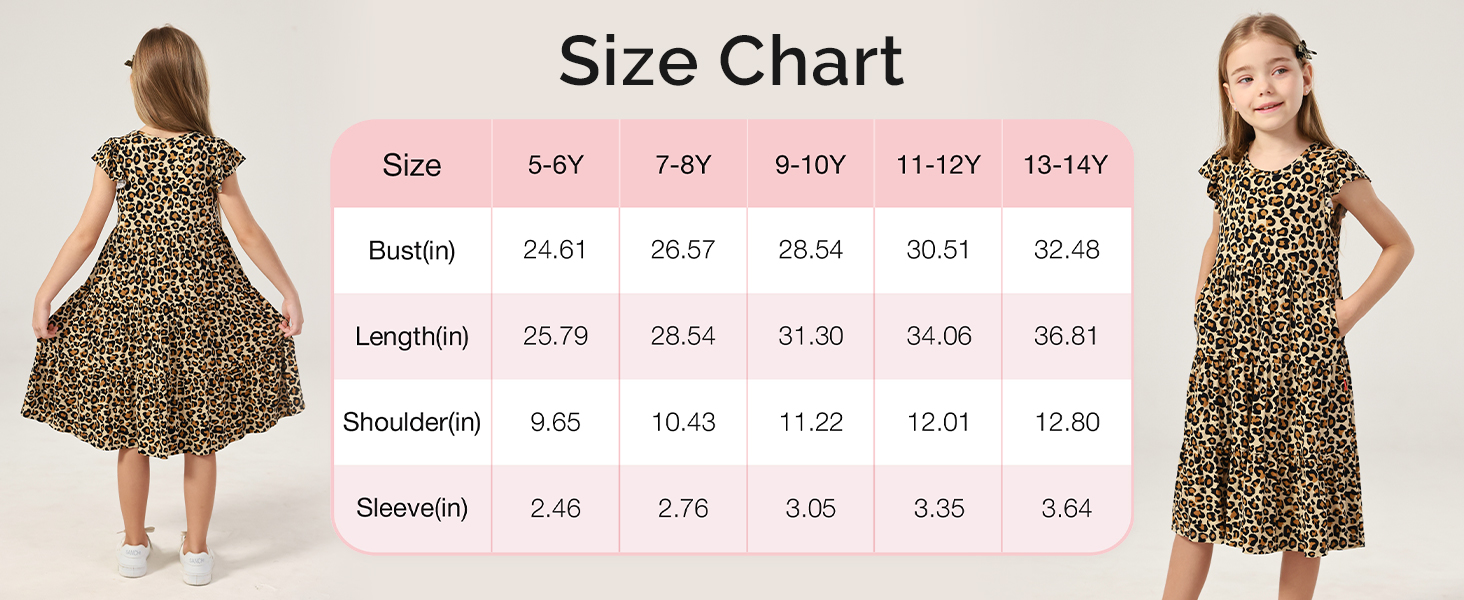Viewport: 1464px width, 600px height.
Task: Click the 3.05 sleeve measurement
Action: coord(810,508)
